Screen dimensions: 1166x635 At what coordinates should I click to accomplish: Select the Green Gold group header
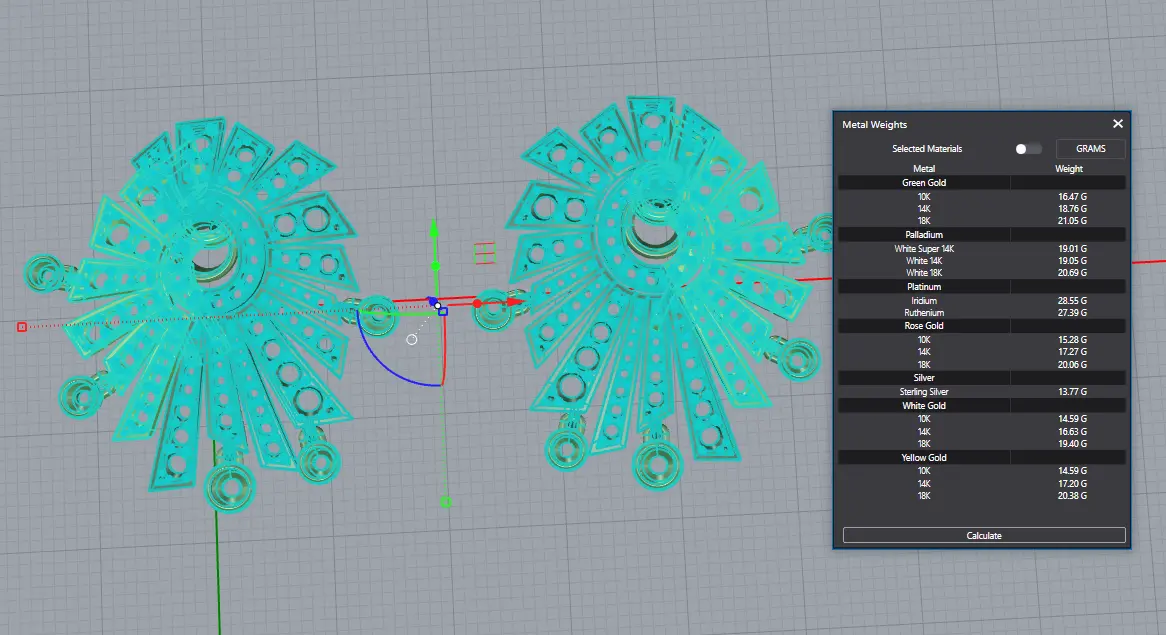(x=924, y=183)
